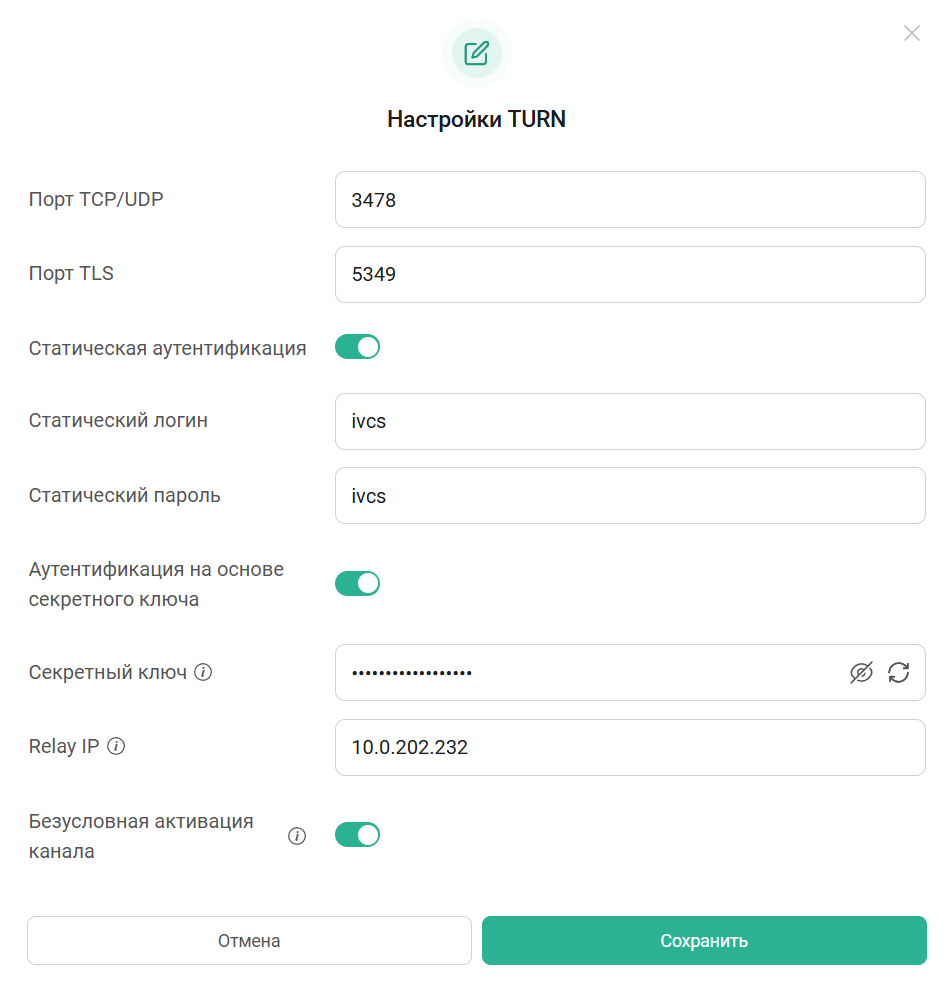Focus the Relay IP address field

click(630, 747)
